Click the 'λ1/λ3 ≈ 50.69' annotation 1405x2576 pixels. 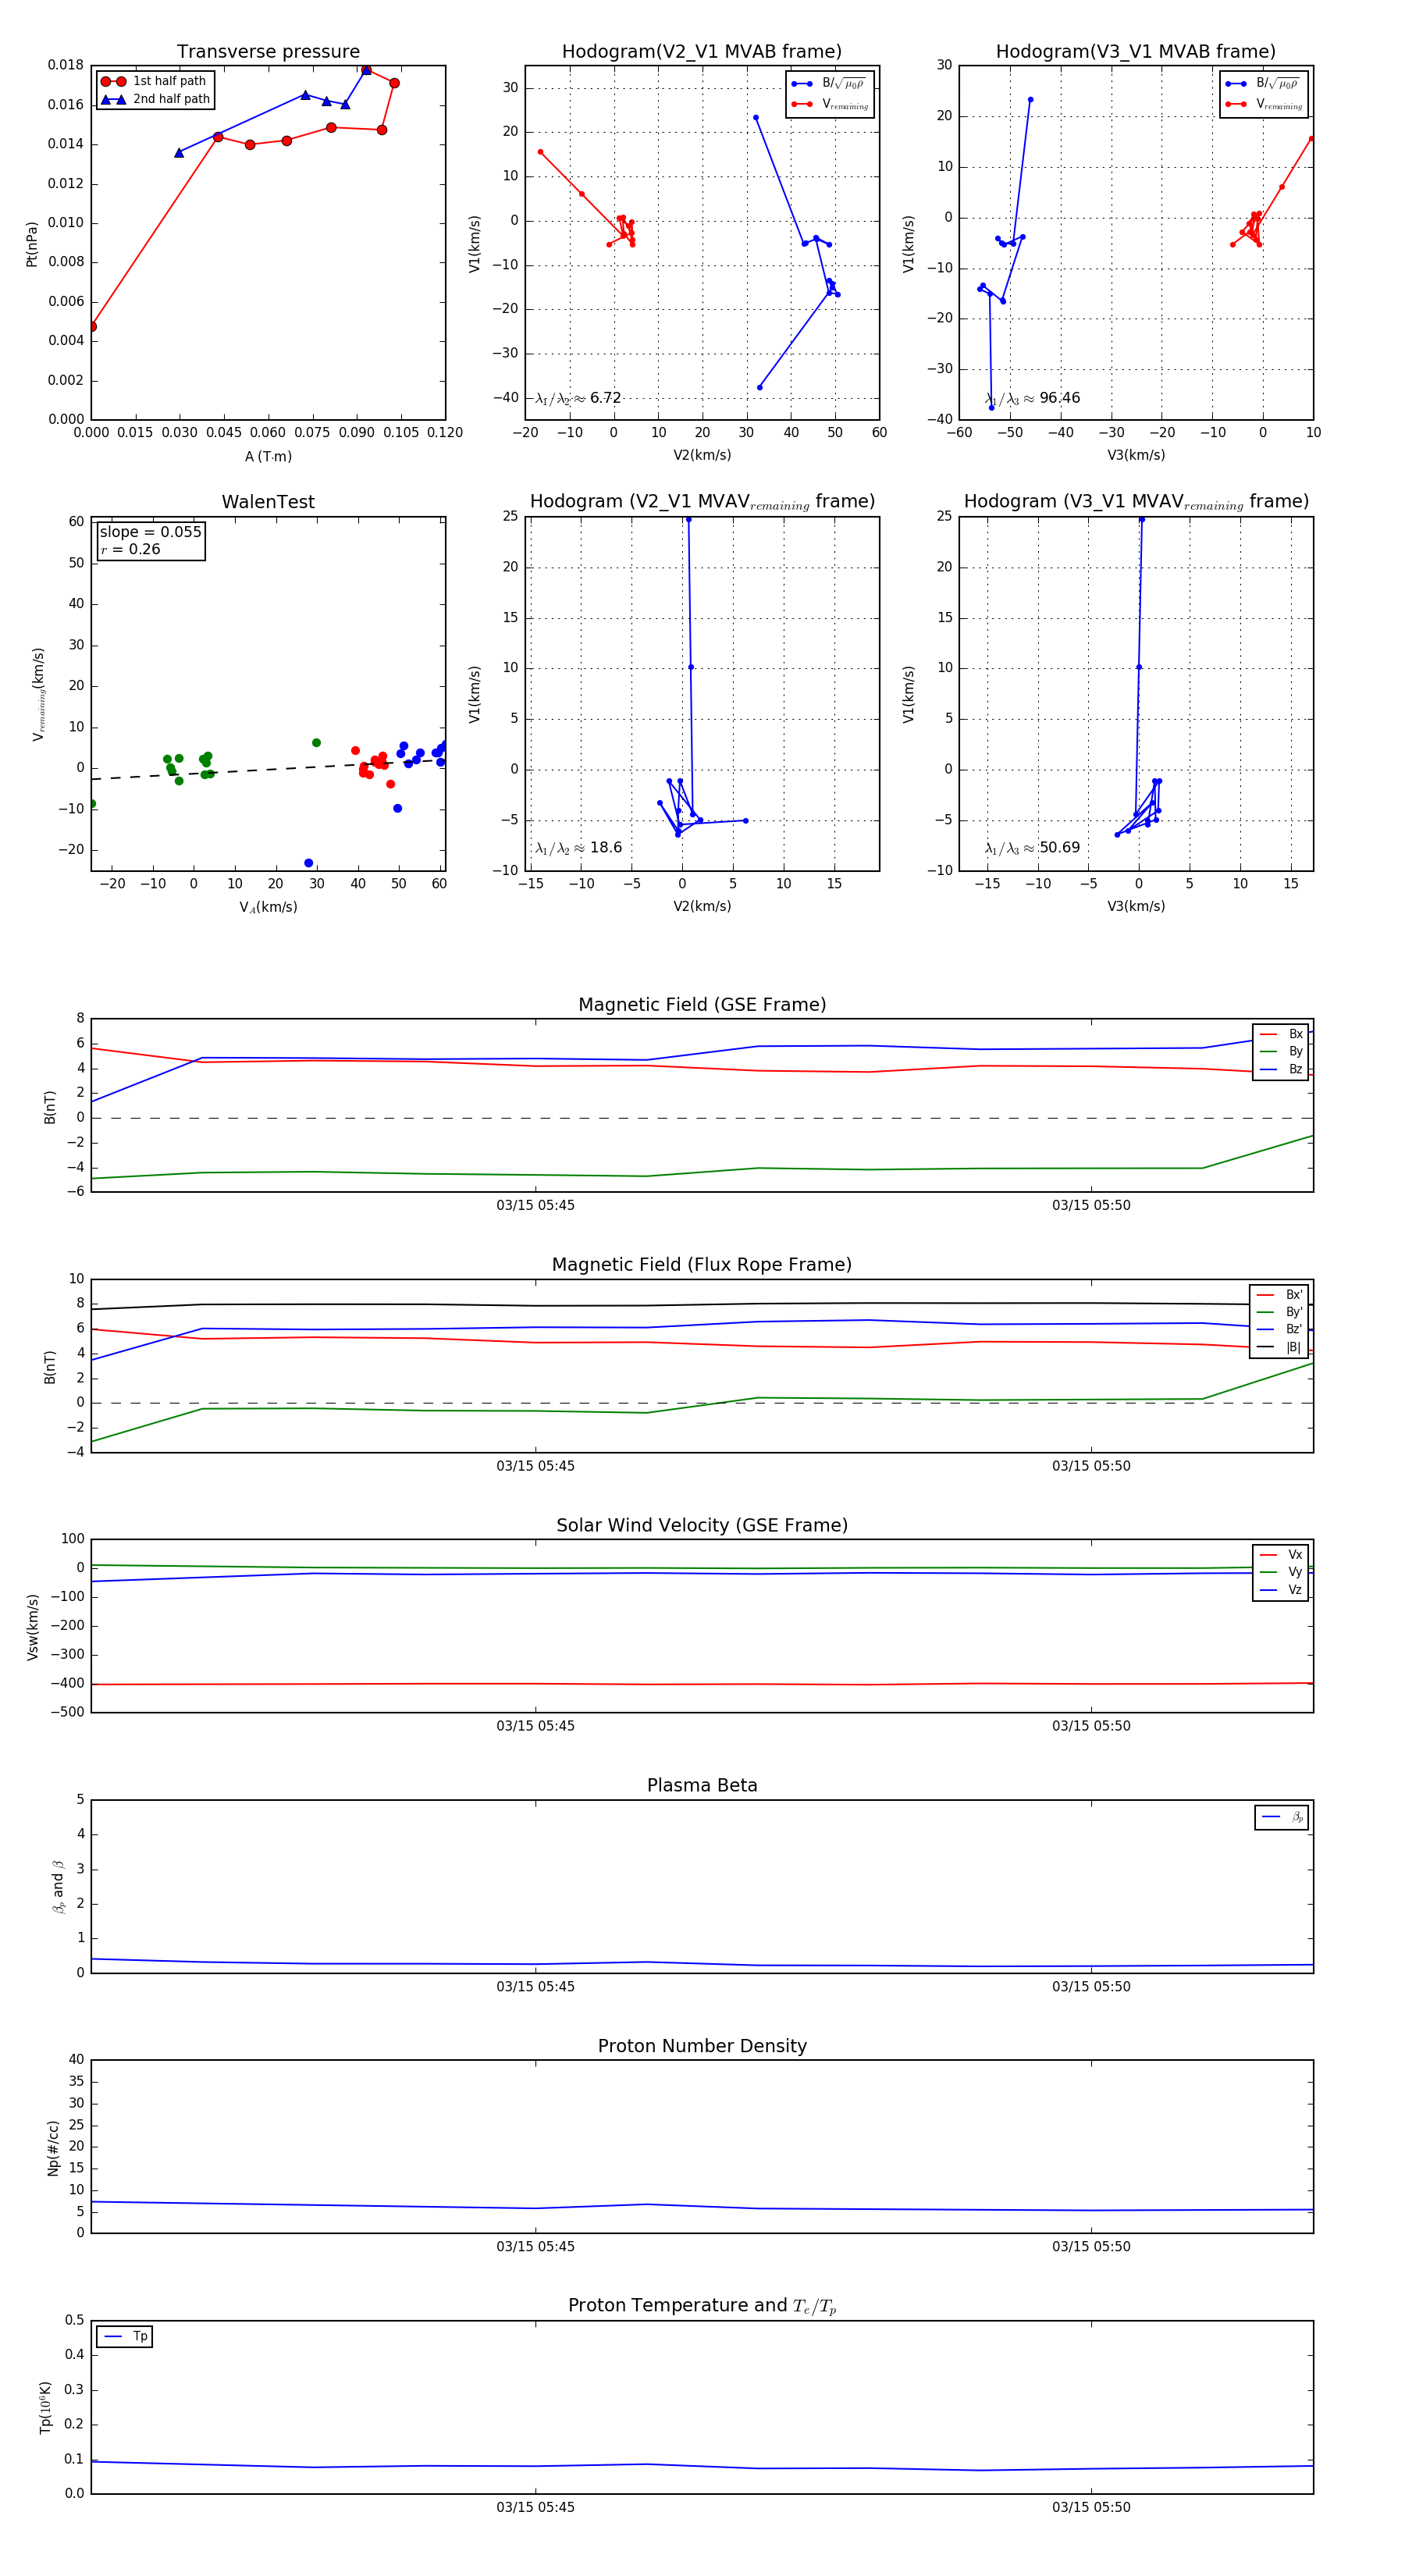click(x=1032, y=848)
